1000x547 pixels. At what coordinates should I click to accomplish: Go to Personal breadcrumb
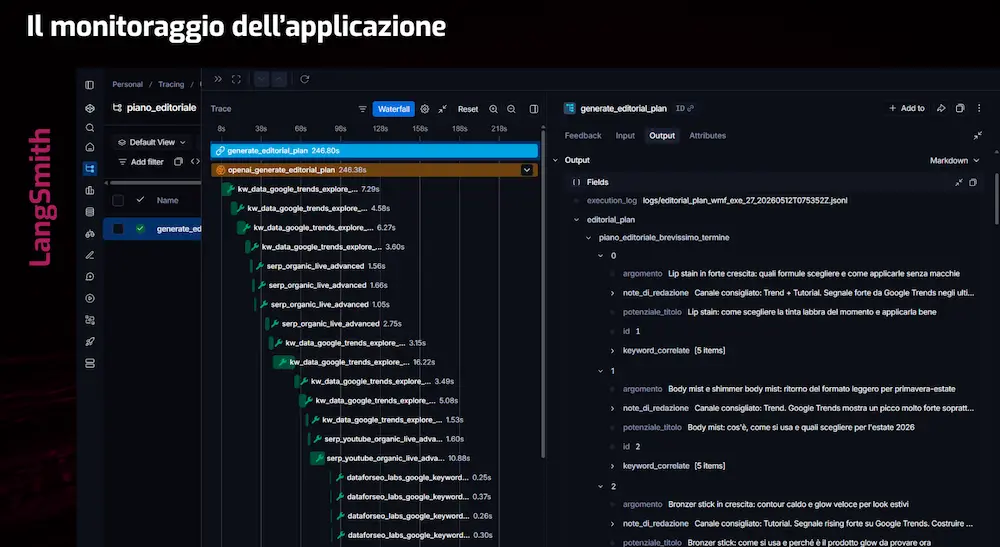[128, 84]
